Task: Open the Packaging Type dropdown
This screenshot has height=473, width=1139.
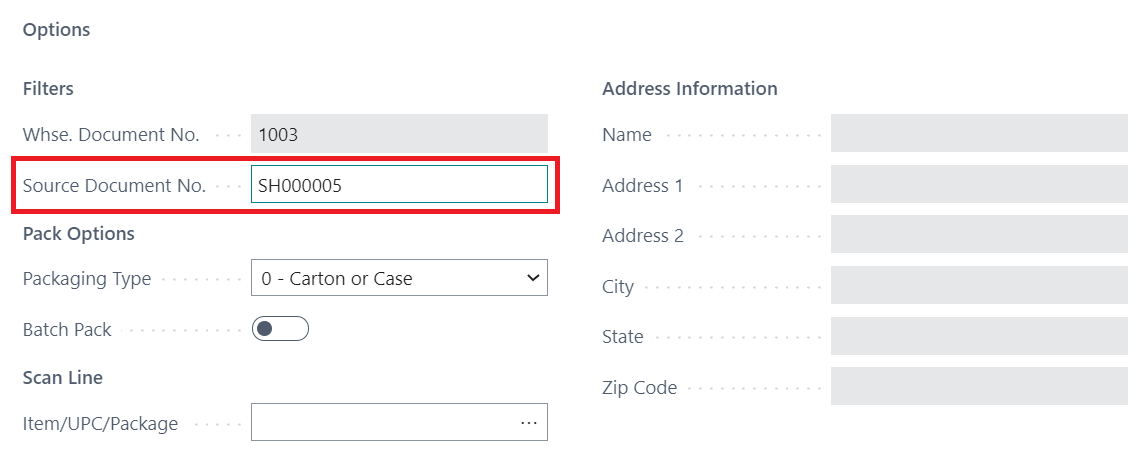Action: (399, 279)
